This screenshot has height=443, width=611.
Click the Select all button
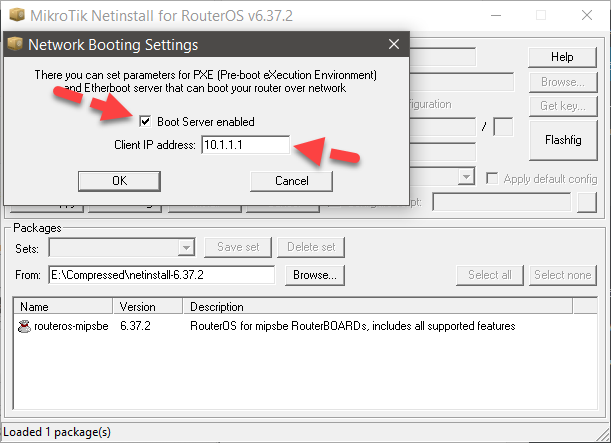490,275
